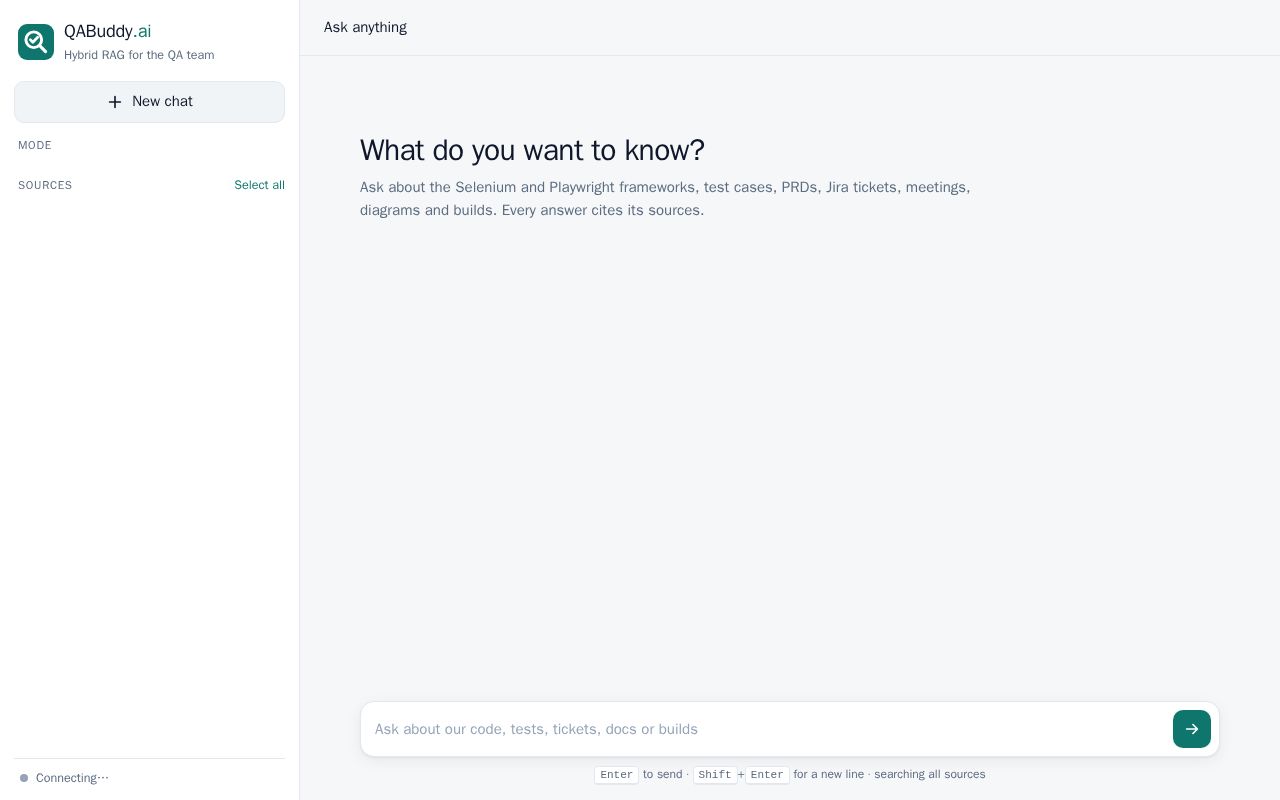This screenshot has height=800, width=1280.
Task: Click the "searching all sources" hint text
Action: pos(930,774)
